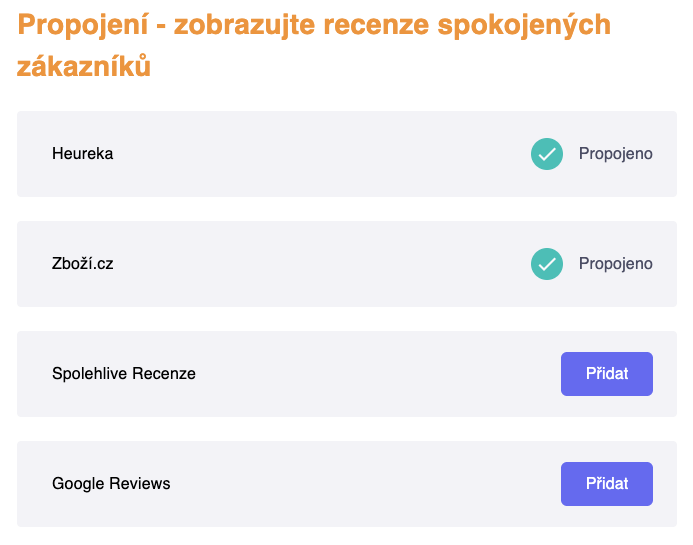Click empty middle area of Heureka card
Screen dimensions: 693x545
[320, 154]
